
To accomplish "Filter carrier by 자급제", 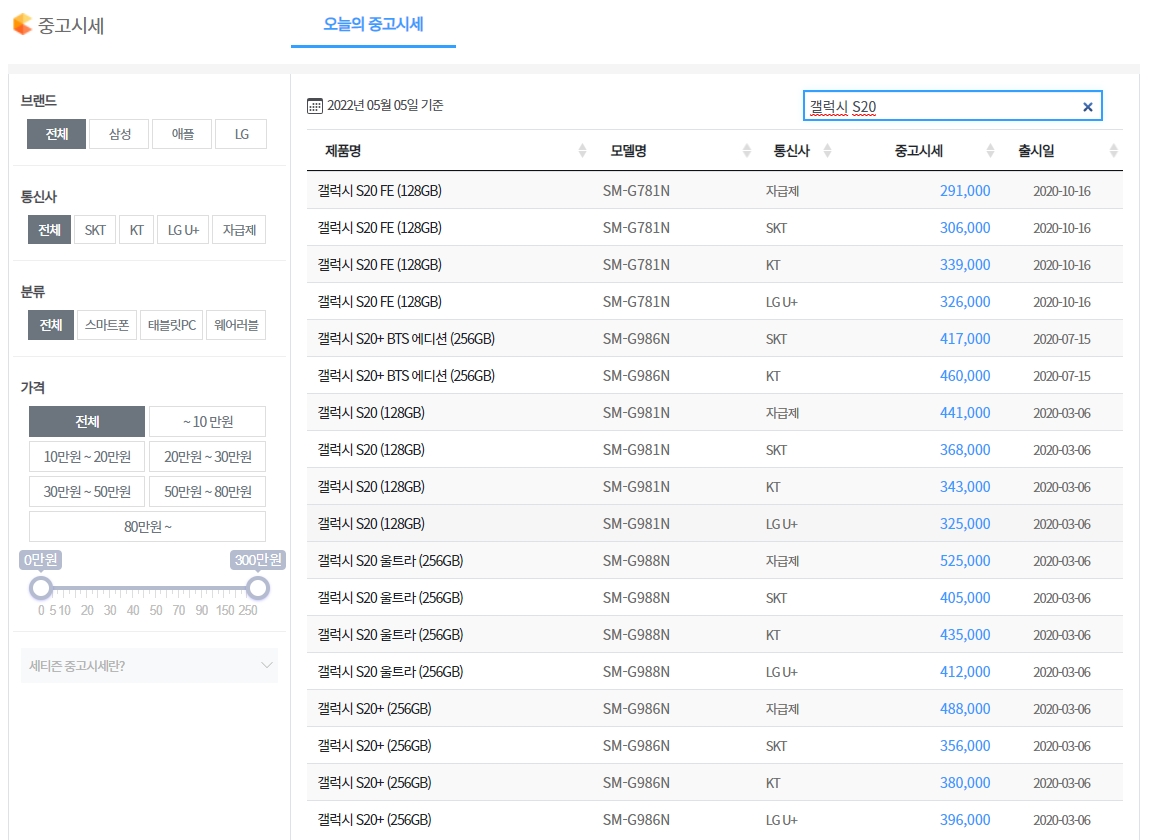I will 239,230.
